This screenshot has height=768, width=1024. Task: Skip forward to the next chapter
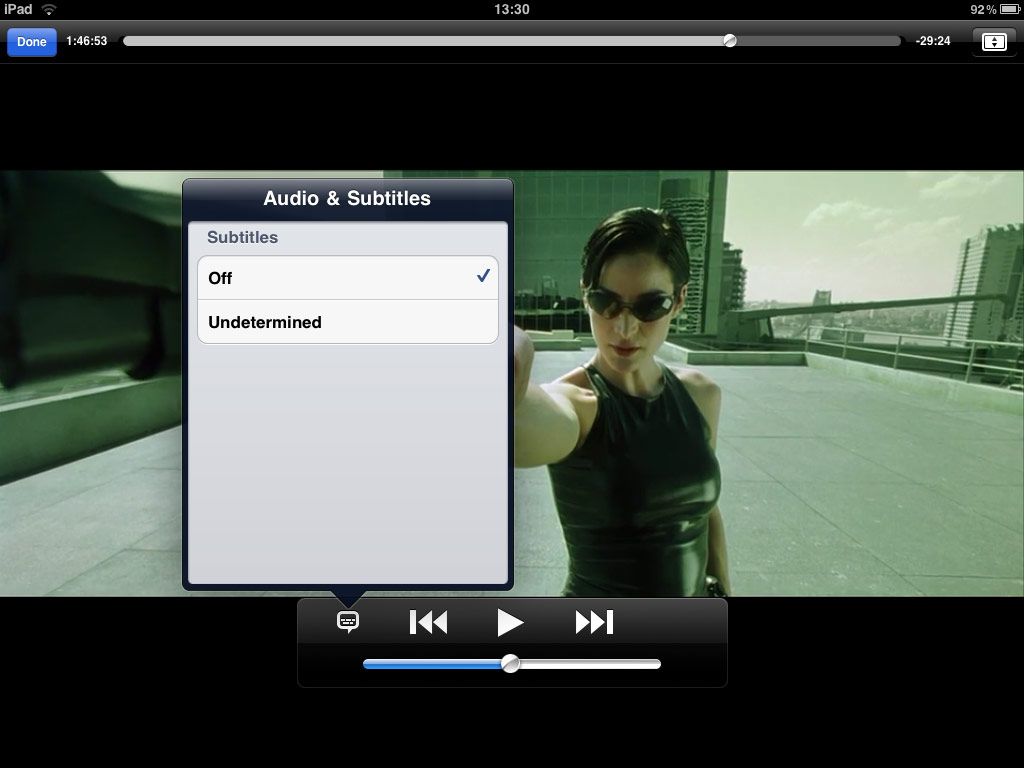tap(594, 622)
